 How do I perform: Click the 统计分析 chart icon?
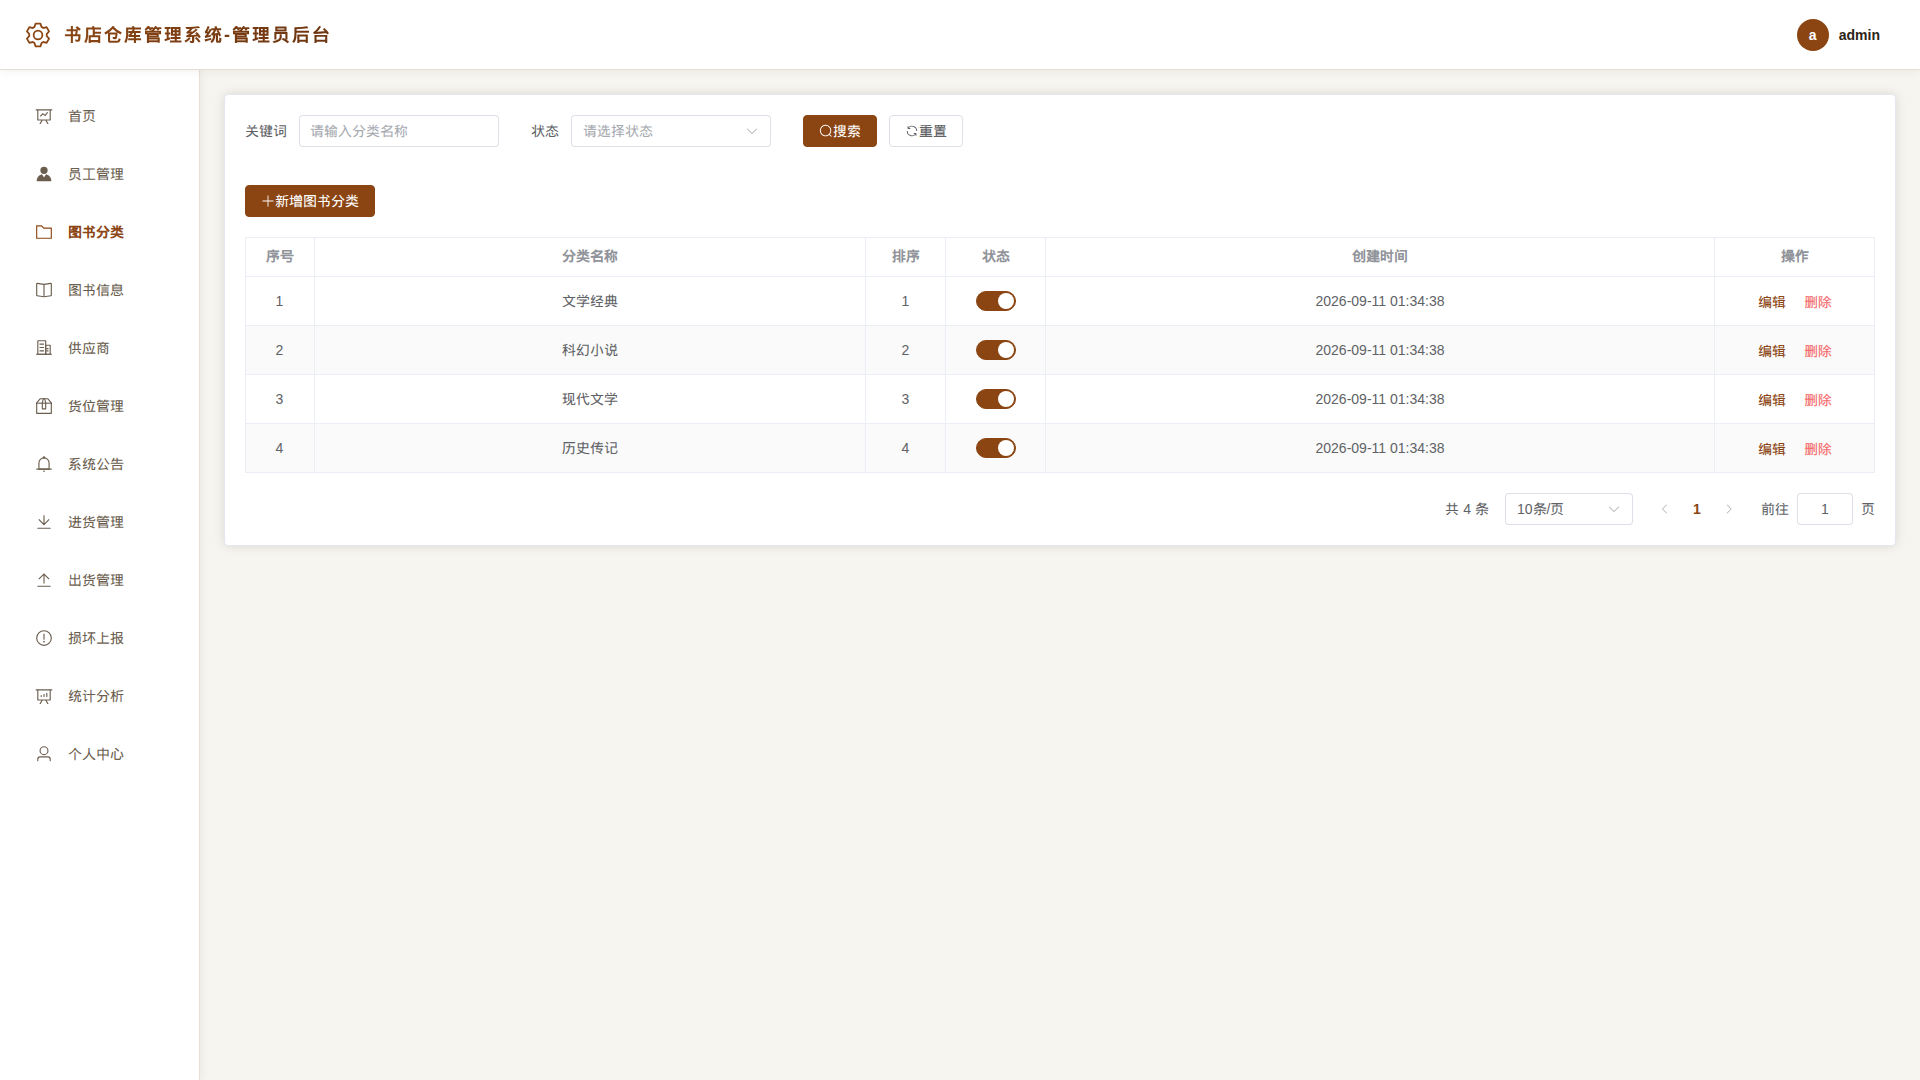pyautogui.click(x=44, y=696)
